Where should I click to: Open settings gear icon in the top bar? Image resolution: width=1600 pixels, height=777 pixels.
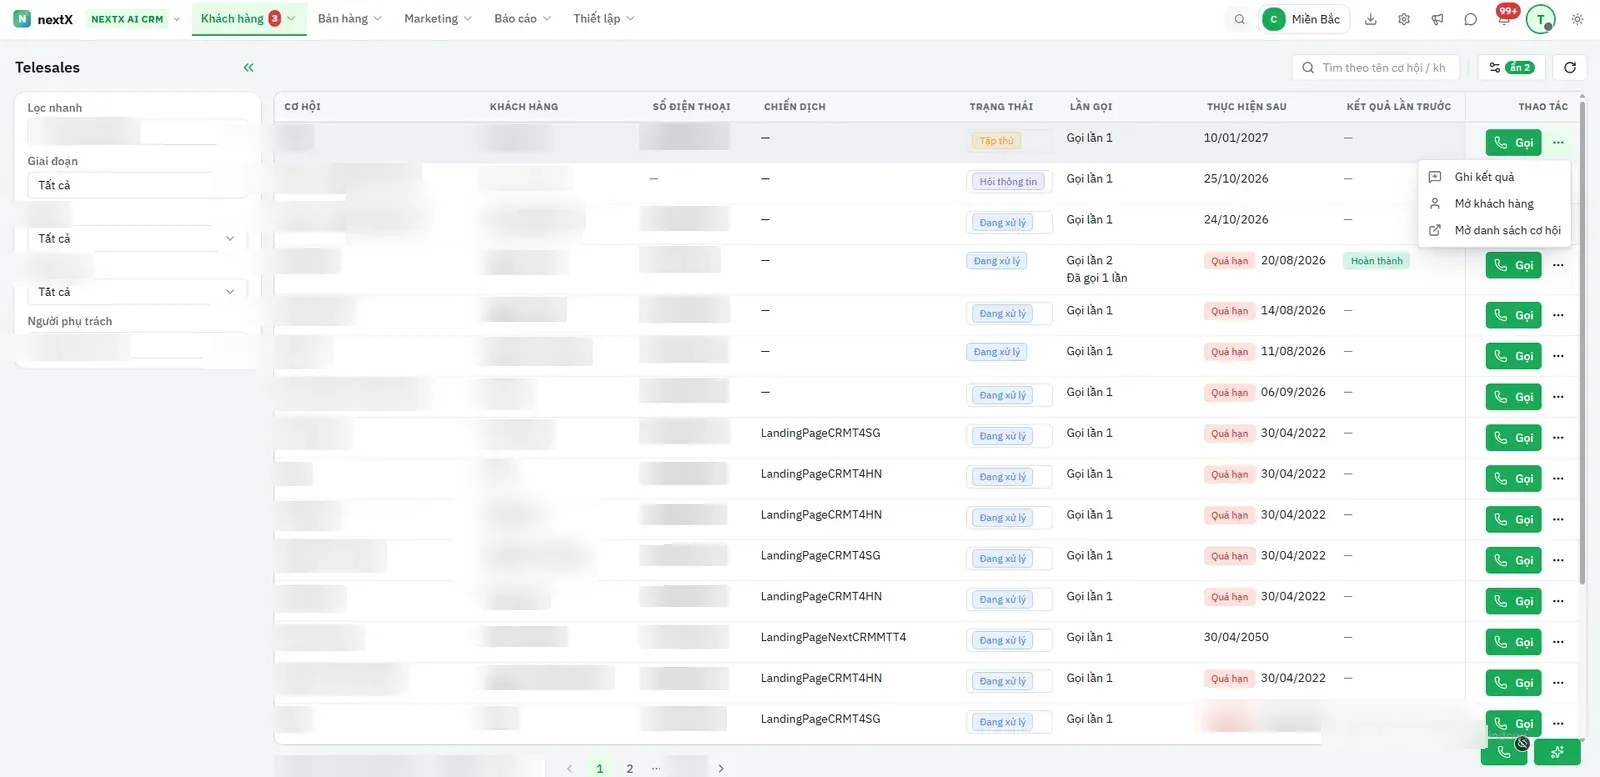tap(1404, 19)
